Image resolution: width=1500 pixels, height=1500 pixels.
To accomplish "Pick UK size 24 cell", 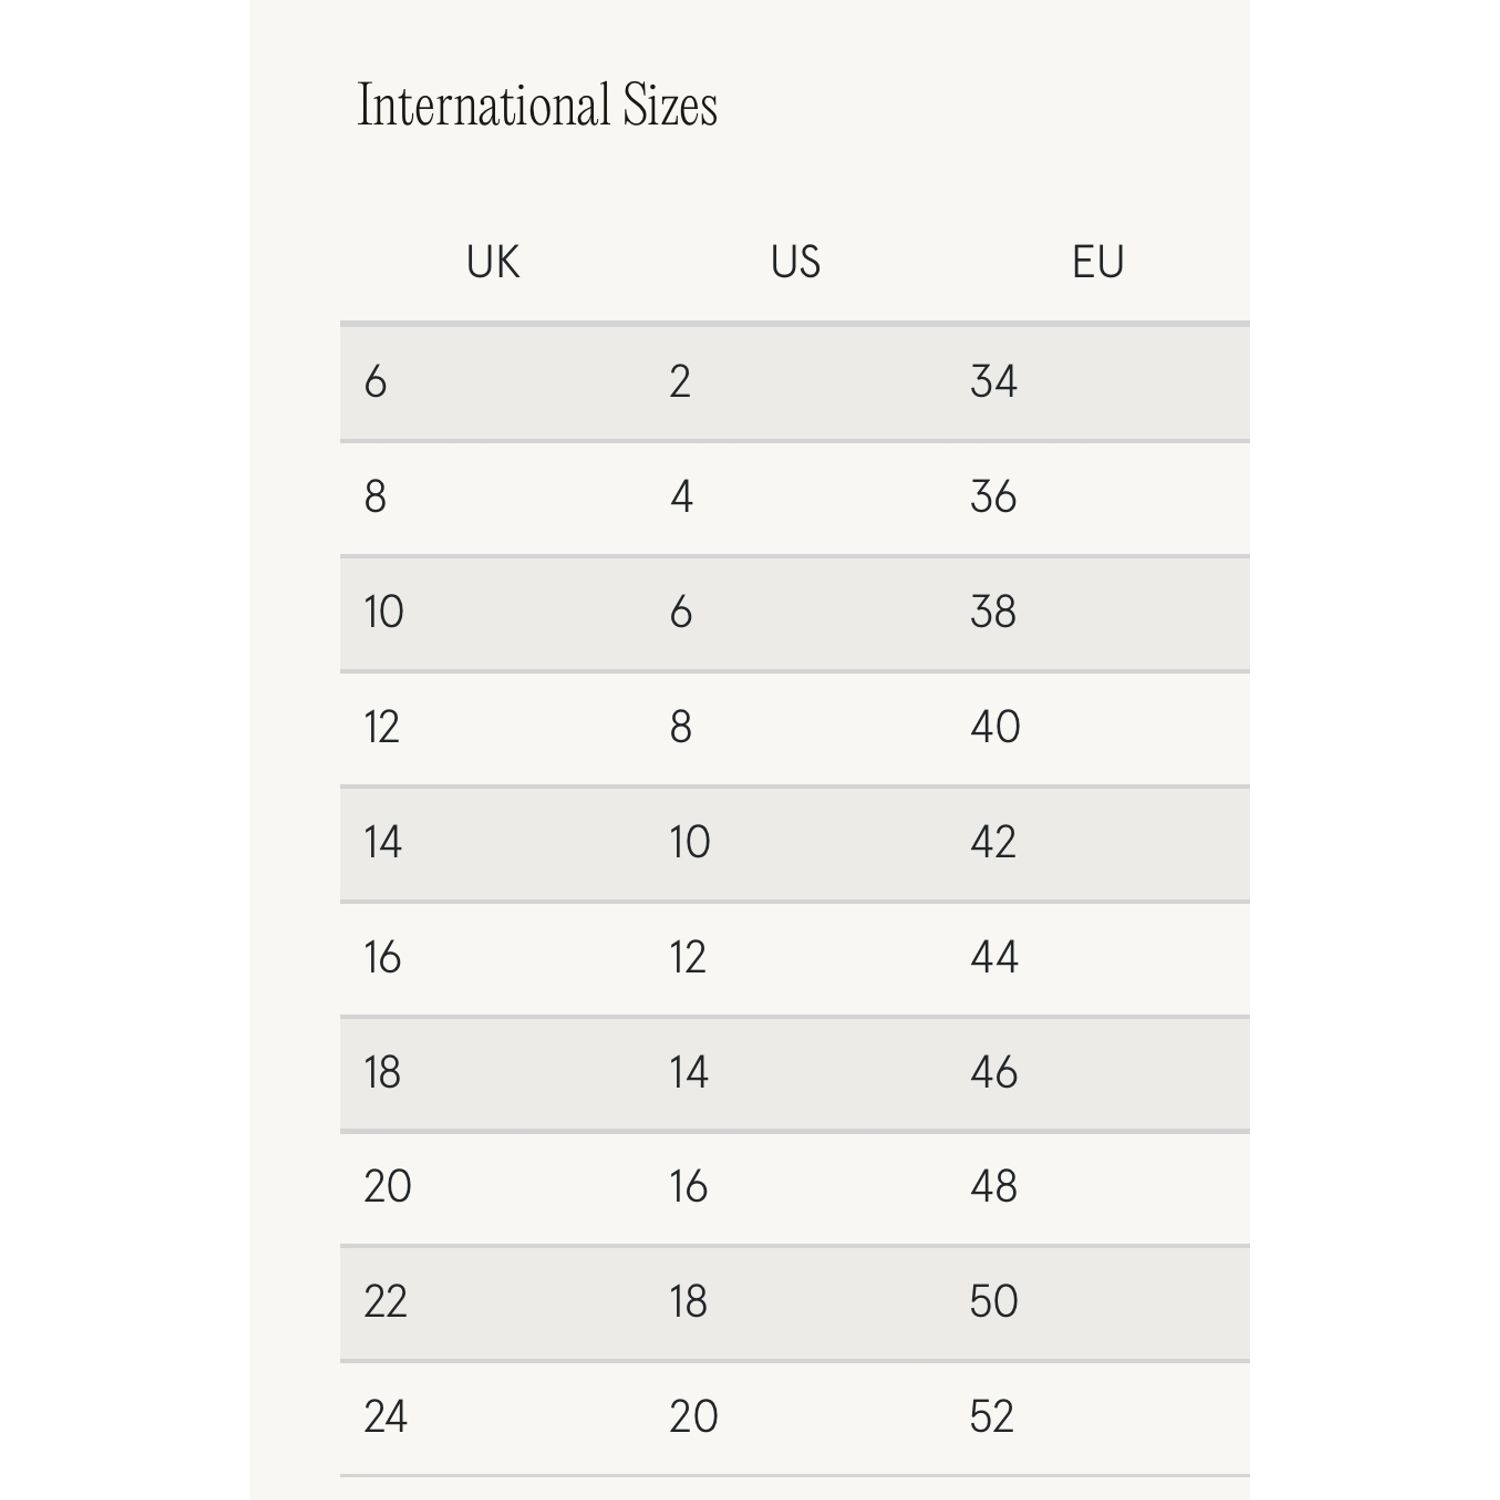I will [x=385, y=1417].
